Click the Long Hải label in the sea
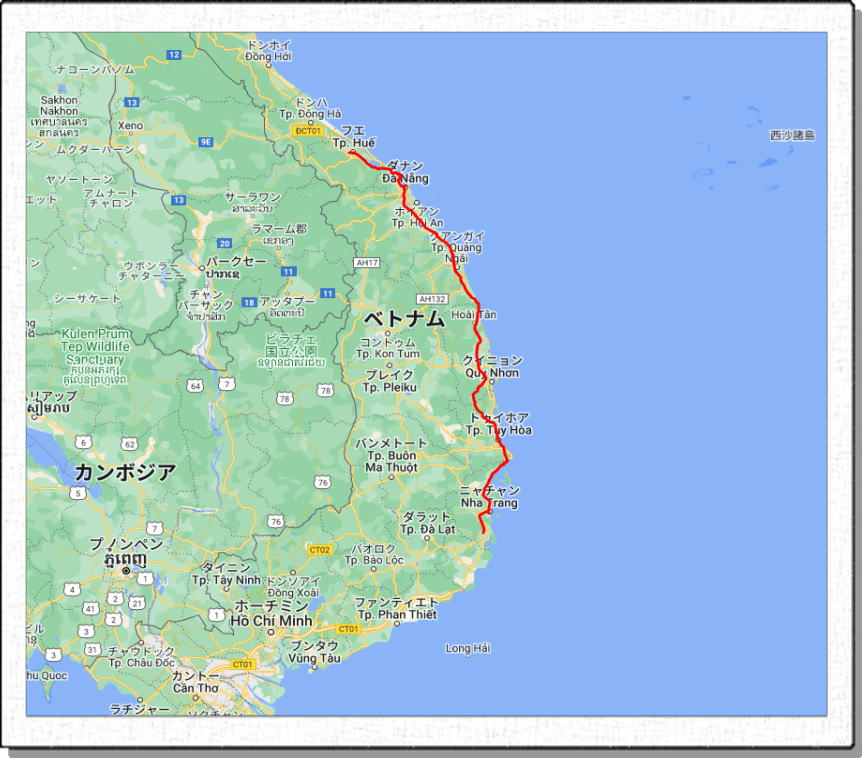 (x=468, y=649)
